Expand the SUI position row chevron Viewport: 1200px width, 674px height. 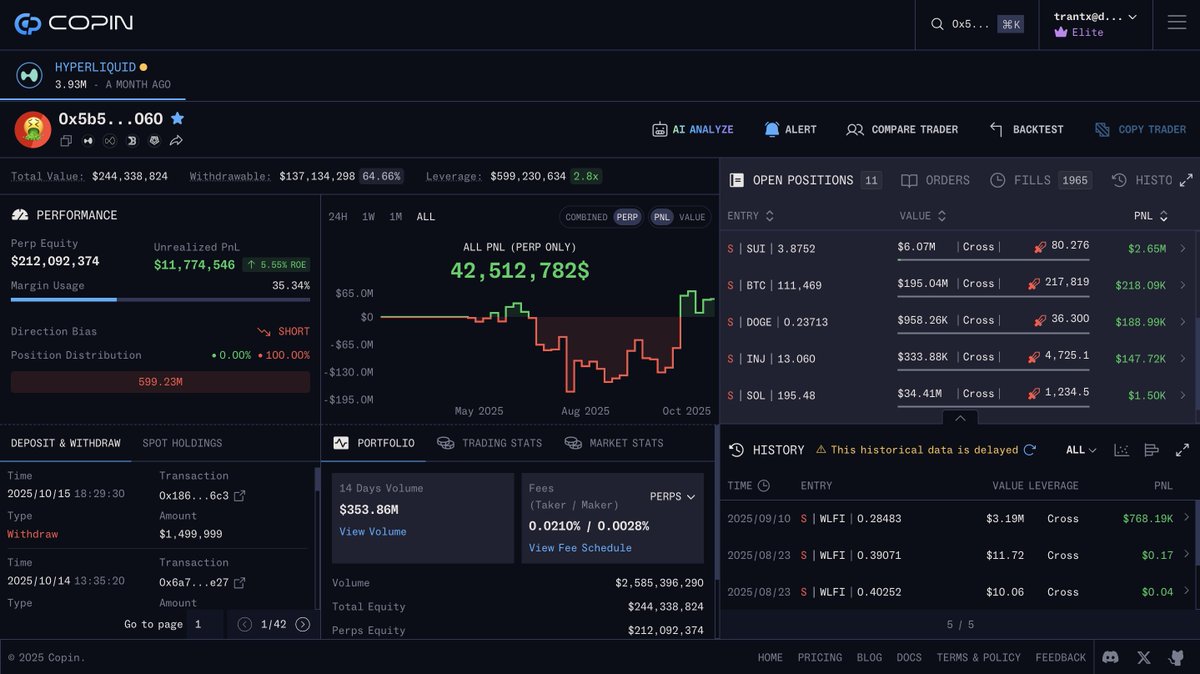pos(1183,248)
